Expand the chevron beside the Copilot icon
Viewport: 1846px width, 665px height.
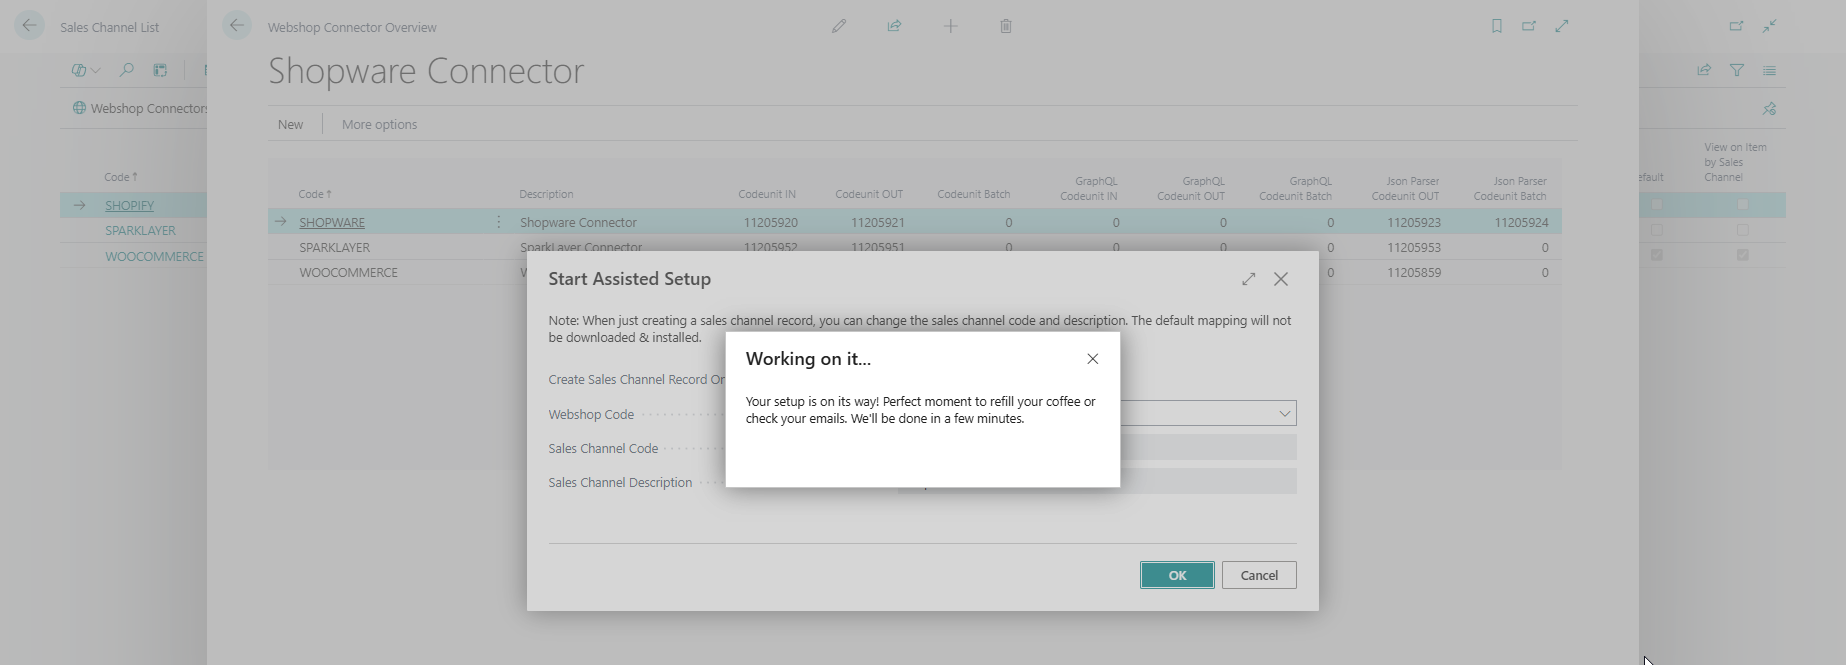[96, 70]
